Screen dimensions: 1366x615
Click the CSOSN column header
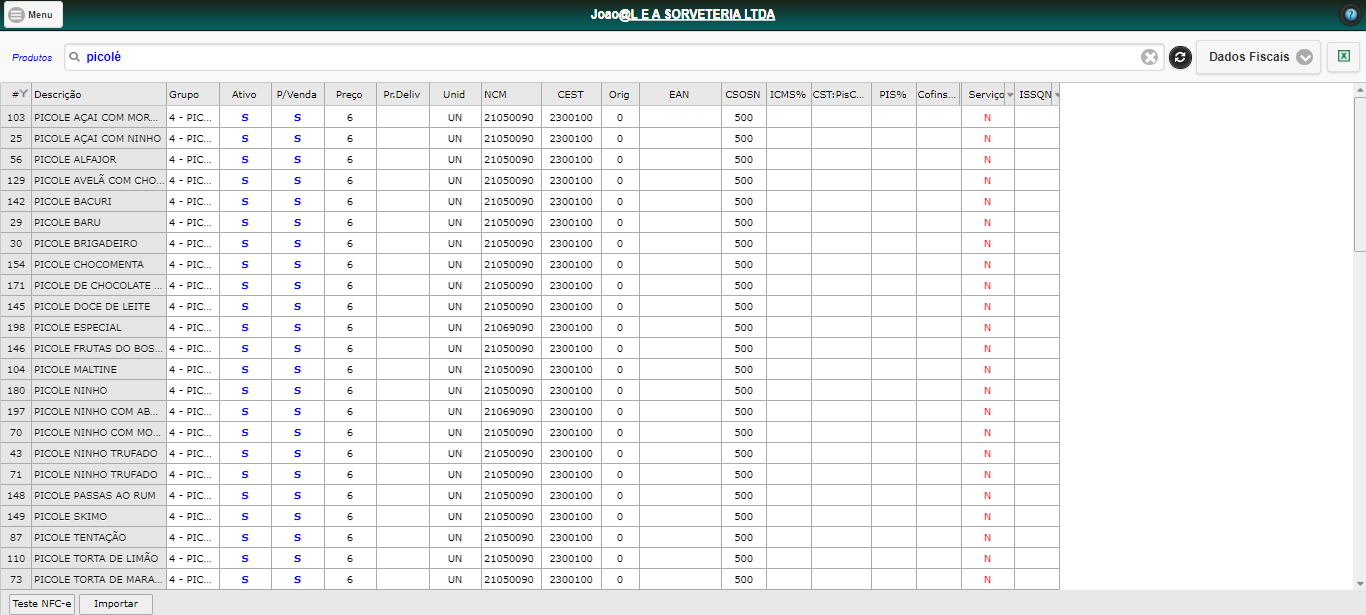coord(743,95)
